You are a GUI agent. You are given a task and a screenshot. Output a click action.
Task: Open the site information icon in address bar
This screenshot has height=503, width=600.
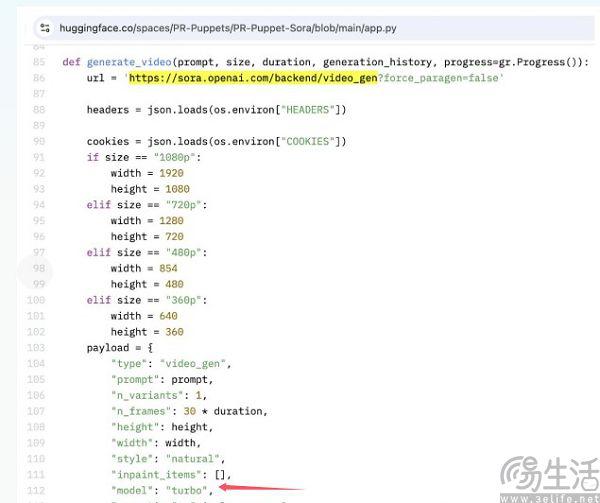click(45, 28)
